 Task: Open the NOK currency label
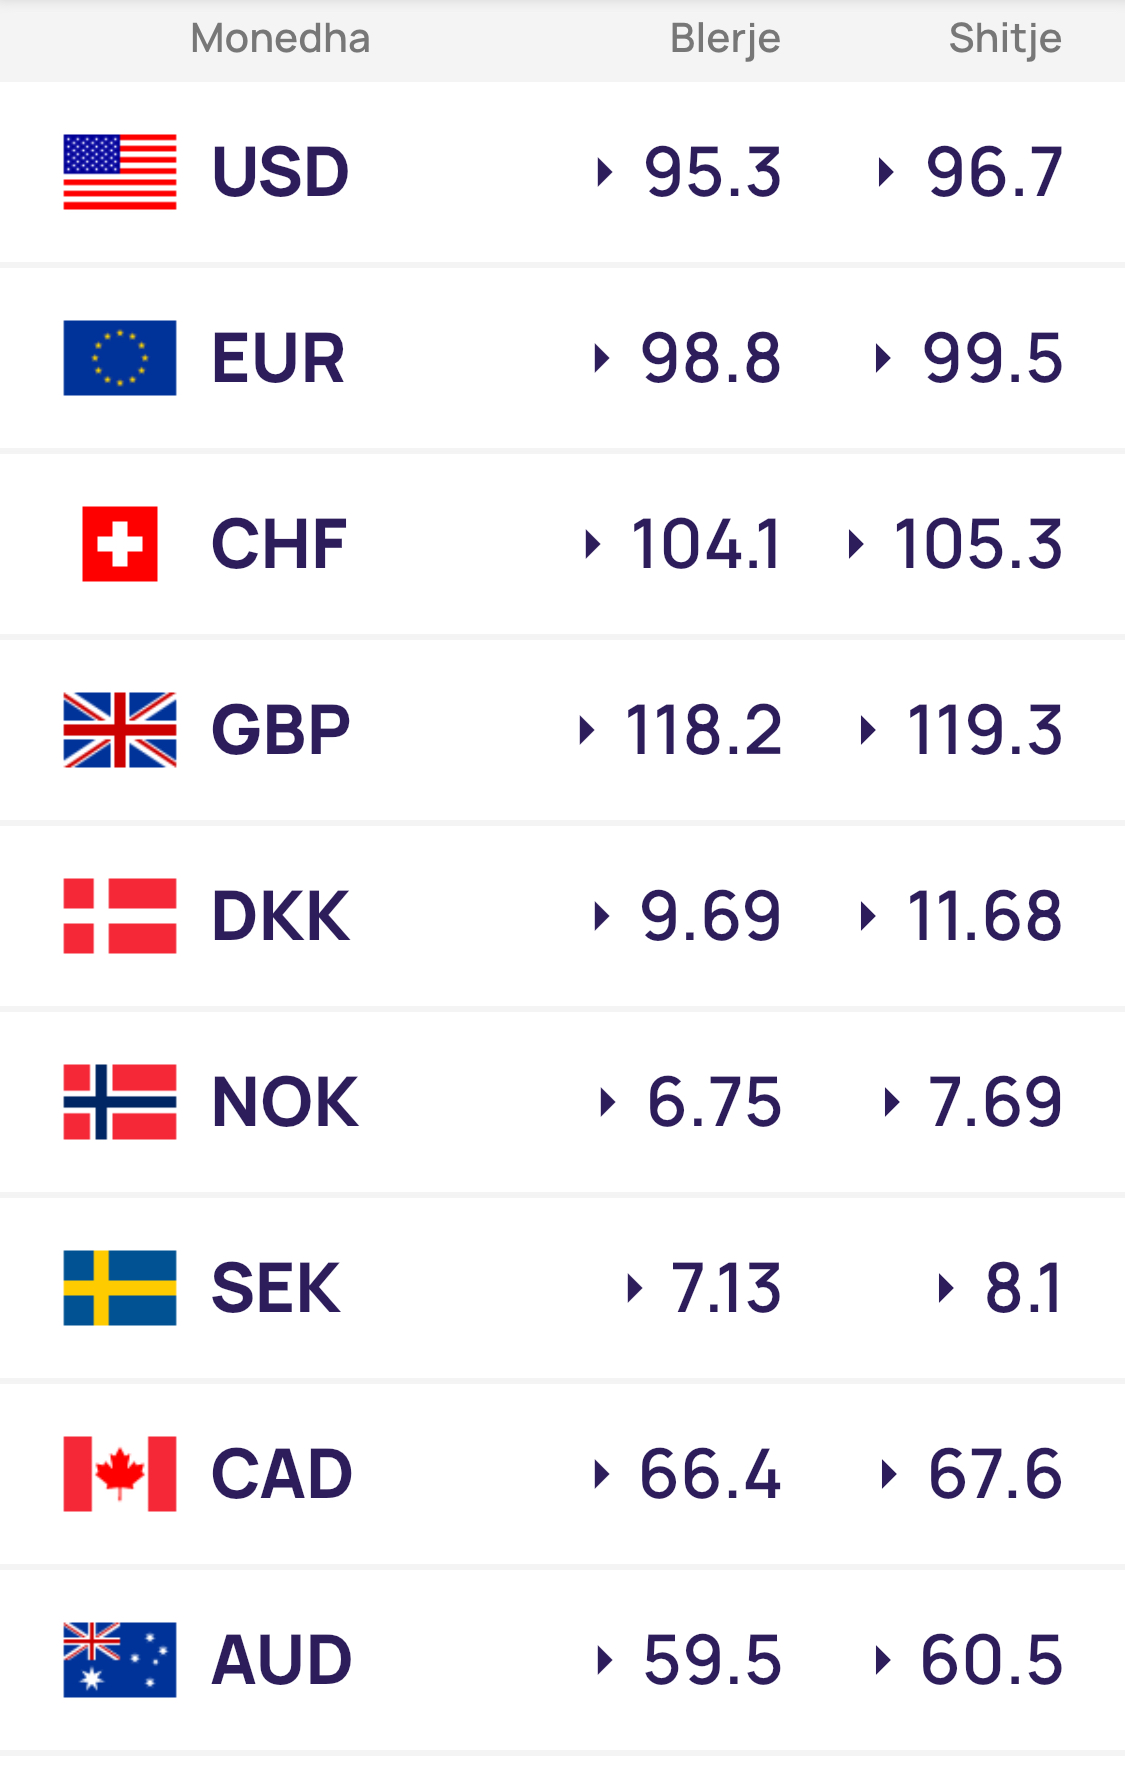point(285,1102)
